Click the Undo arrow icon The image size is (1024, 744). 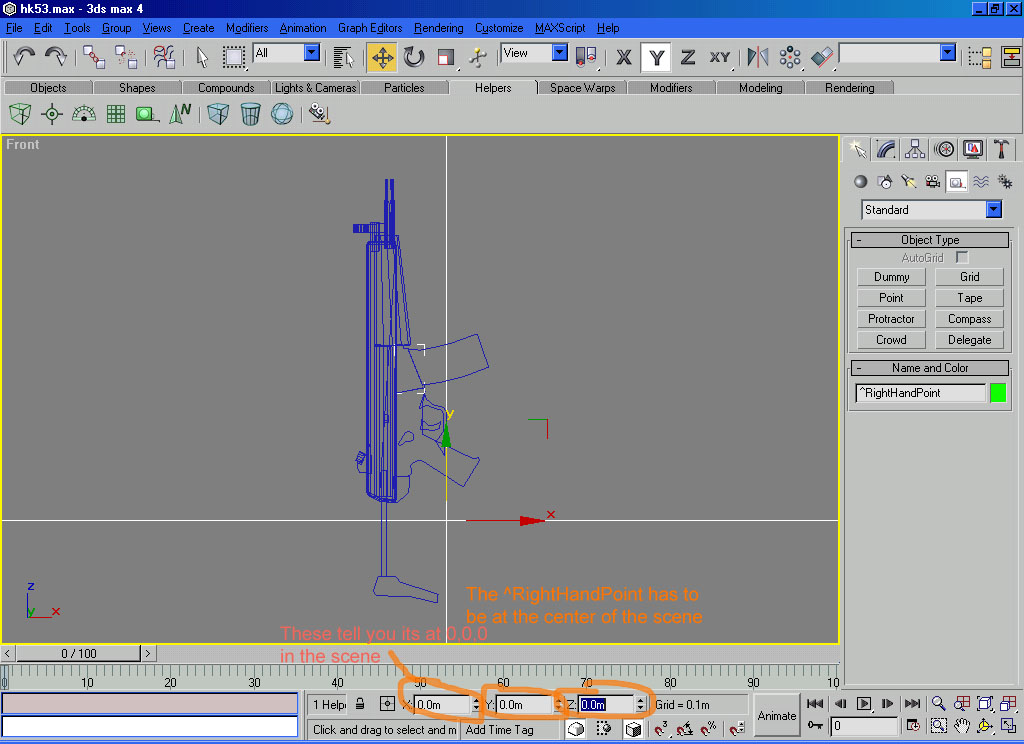coord(24,57)
